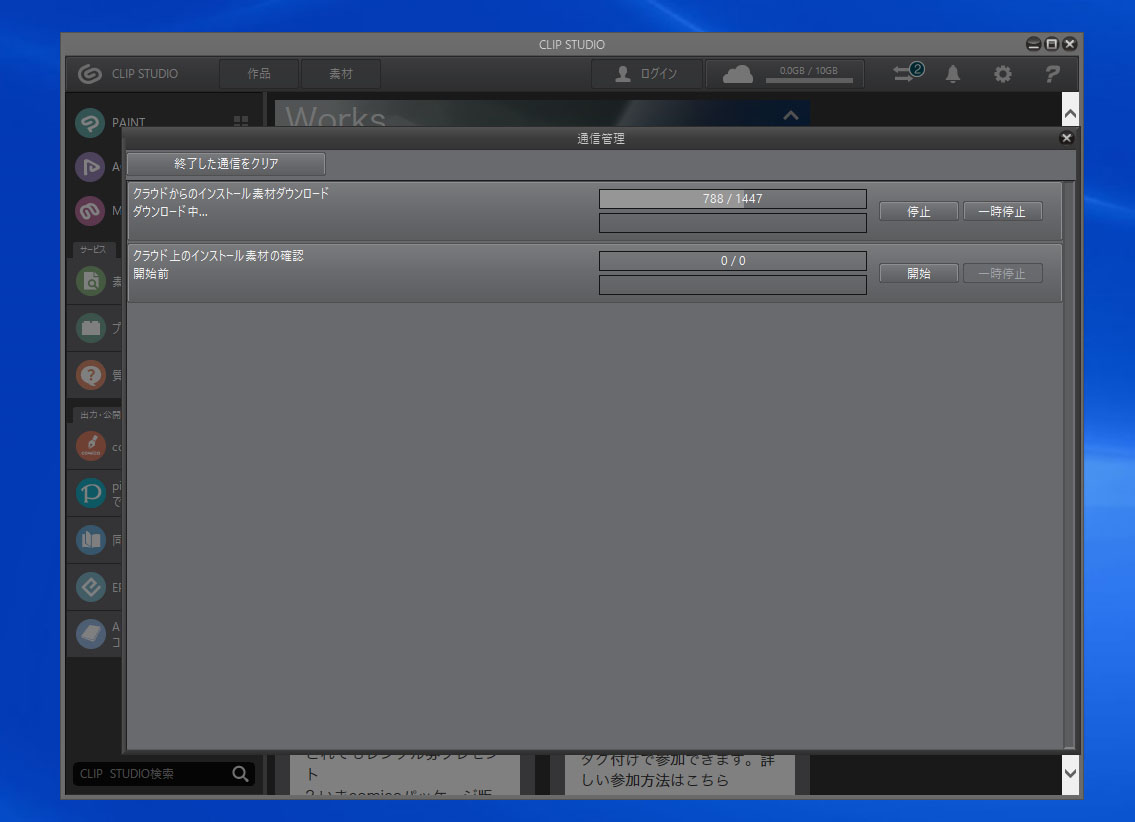Open the pixiv sidebar icon
Viewport: 1135px width, 822px height.
pos(90,493)
